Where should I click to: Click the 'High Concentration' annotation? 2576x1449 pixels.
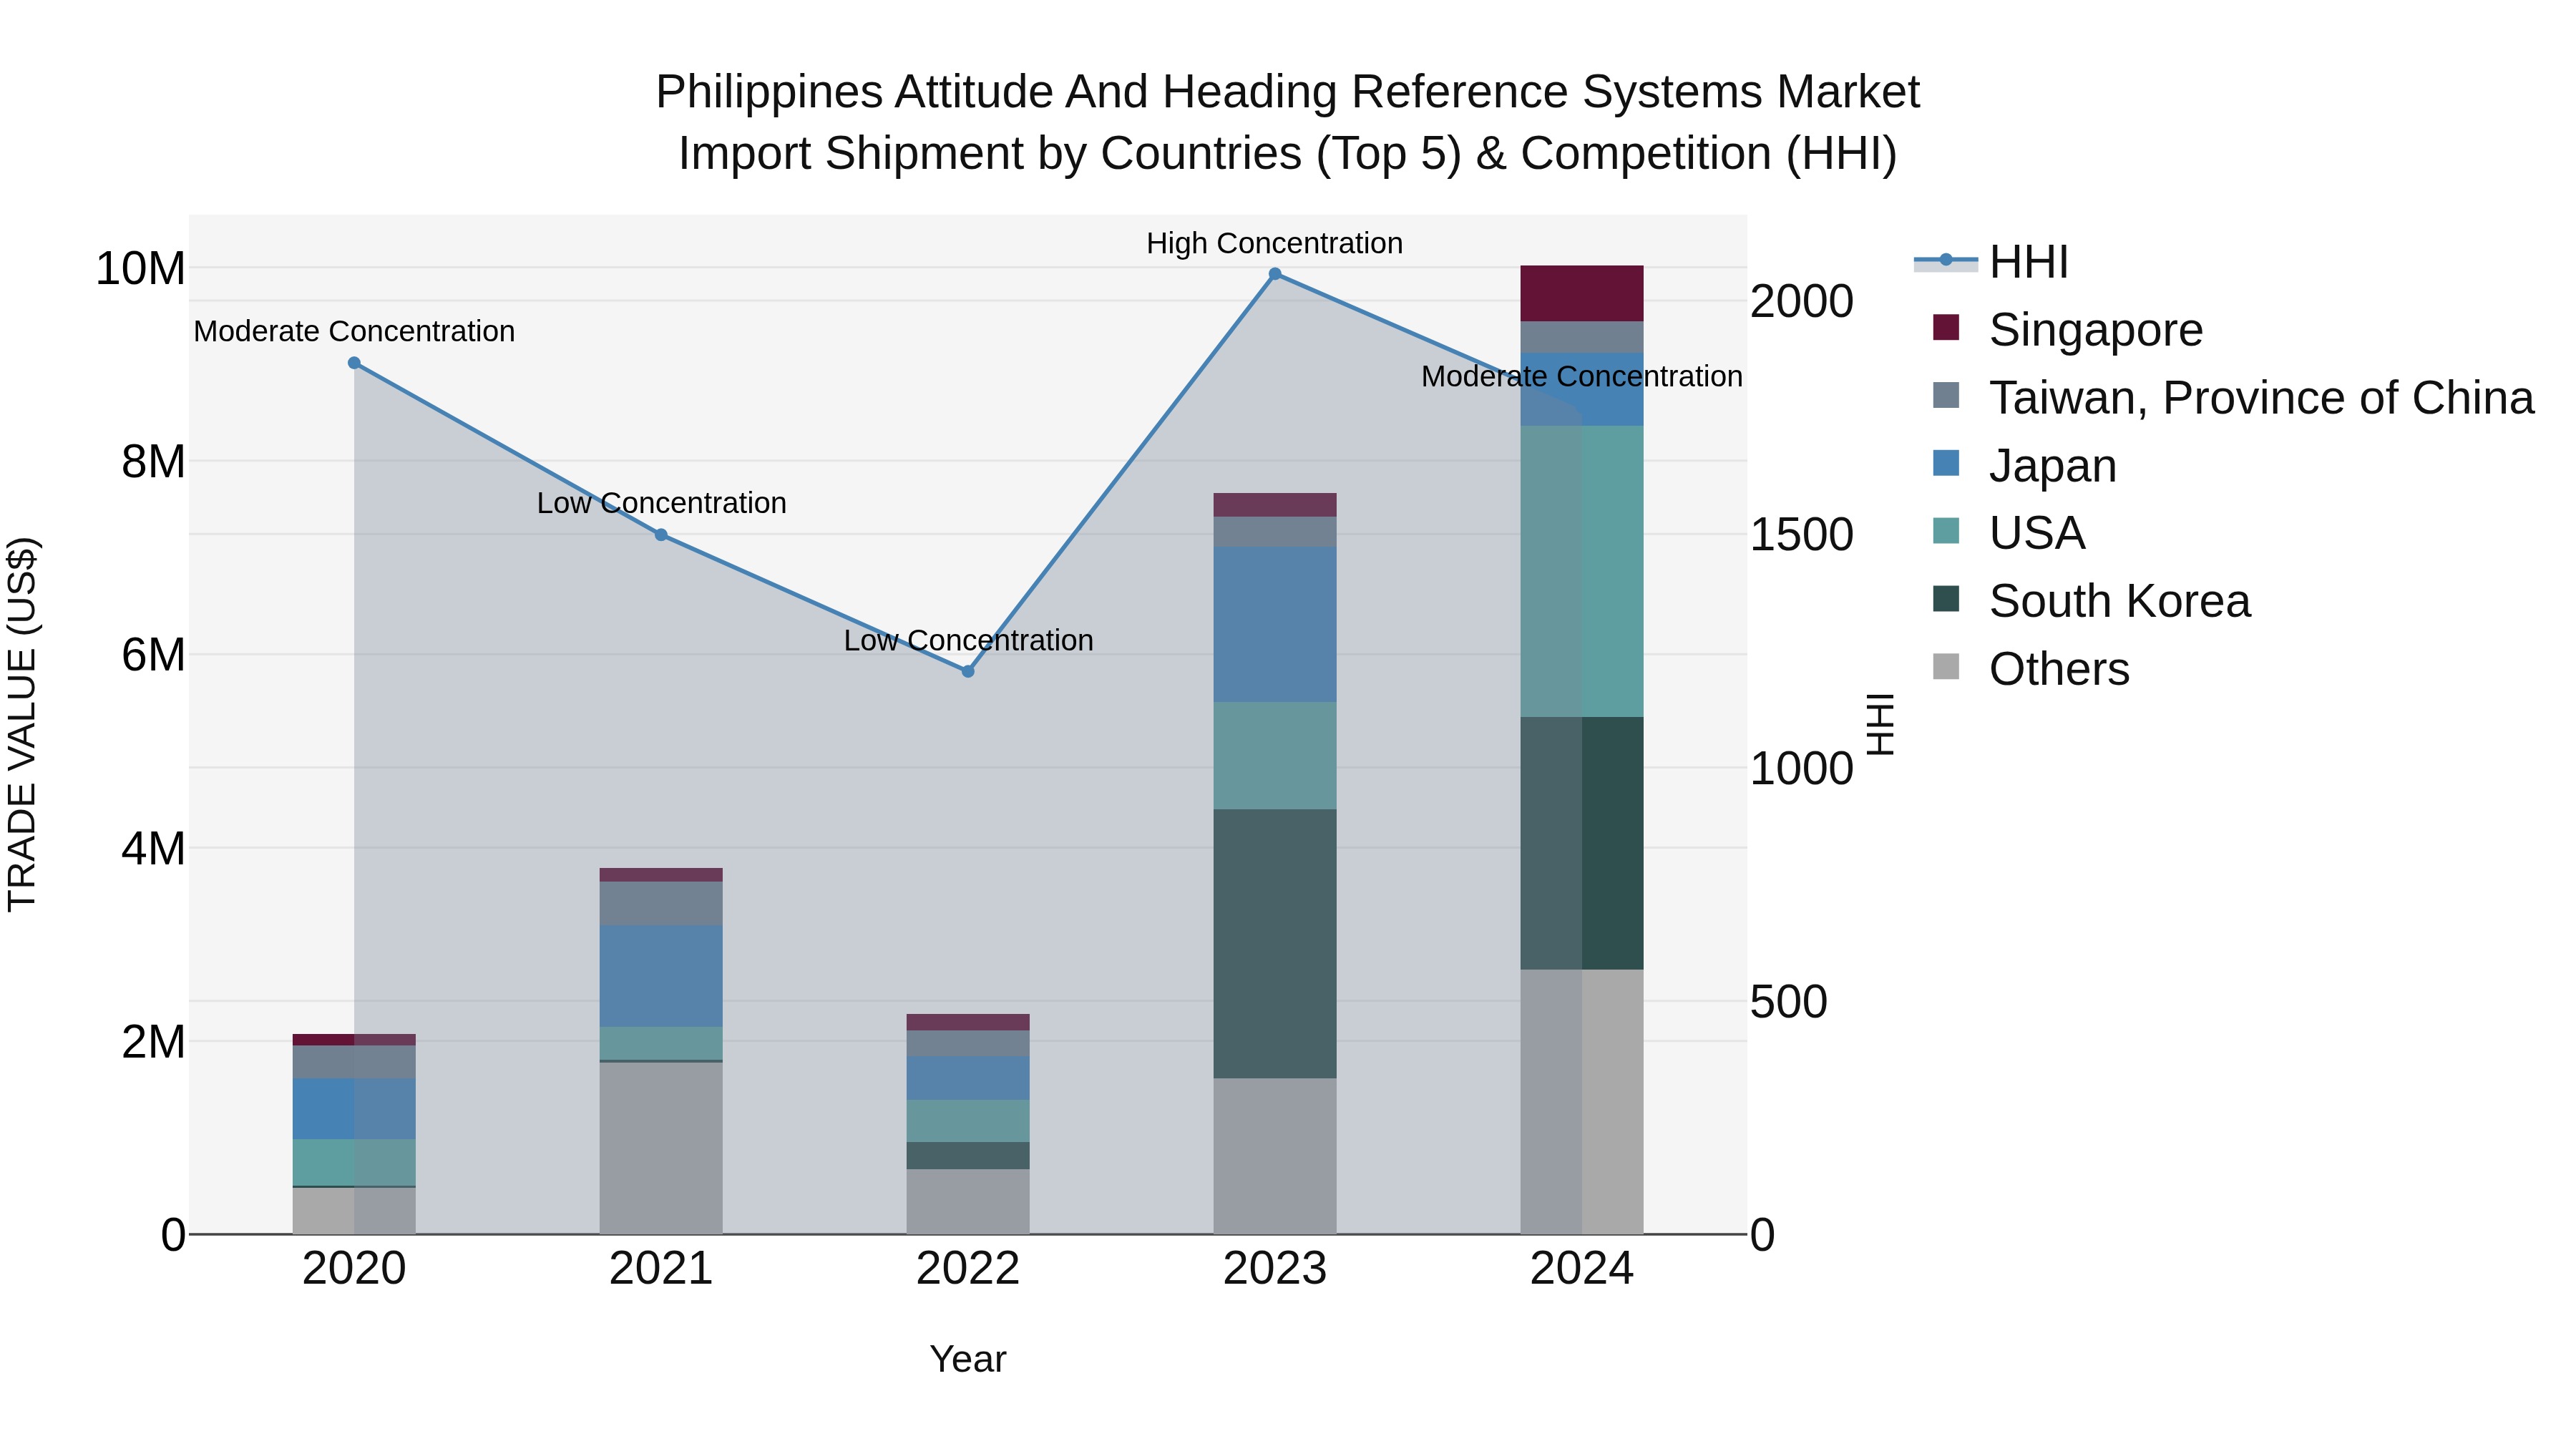click(x=1275, y=243)
